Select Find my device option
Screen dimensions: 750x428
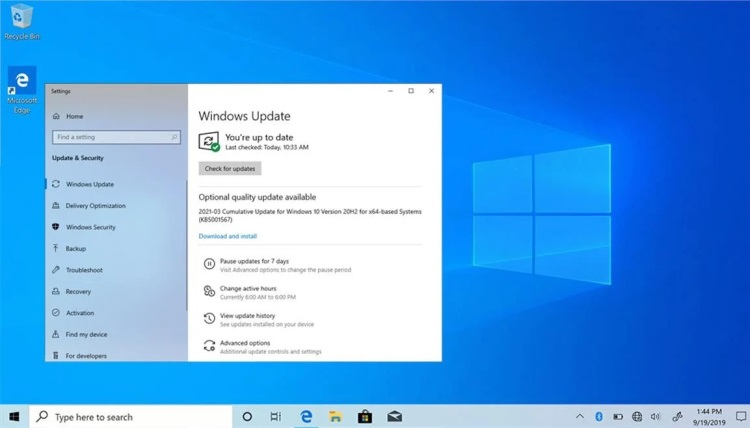[86, 335]
